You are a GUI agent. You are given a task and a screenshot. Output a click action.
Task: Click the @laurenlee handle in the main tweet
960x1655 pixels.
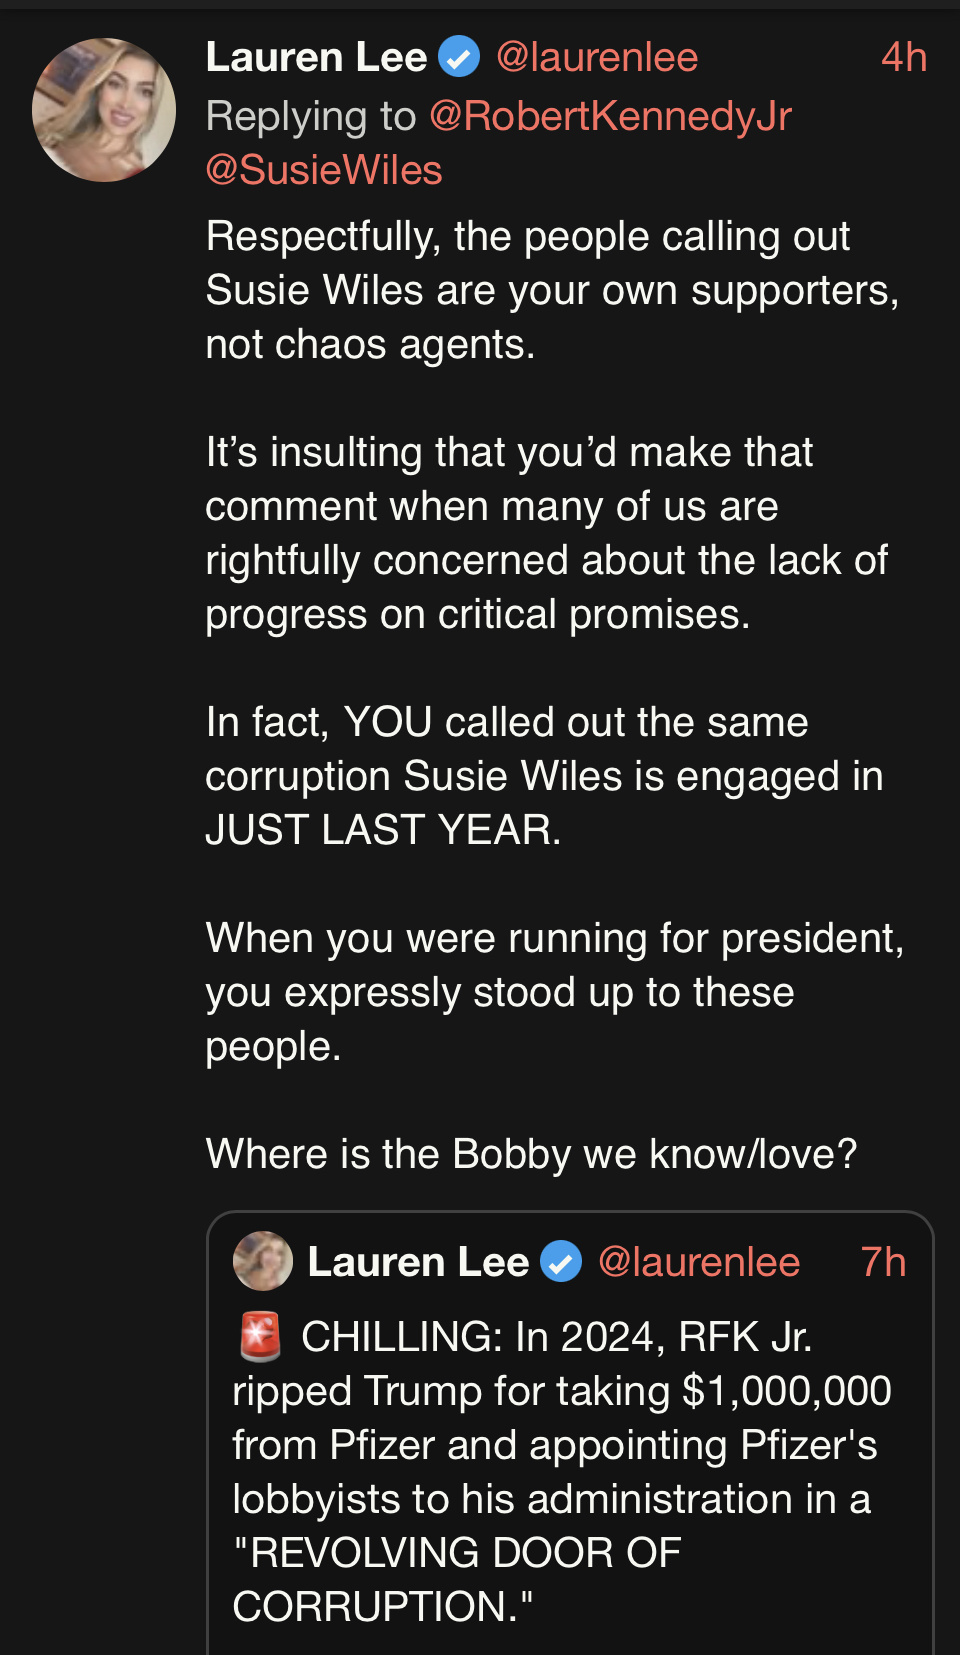coord(597,57)
